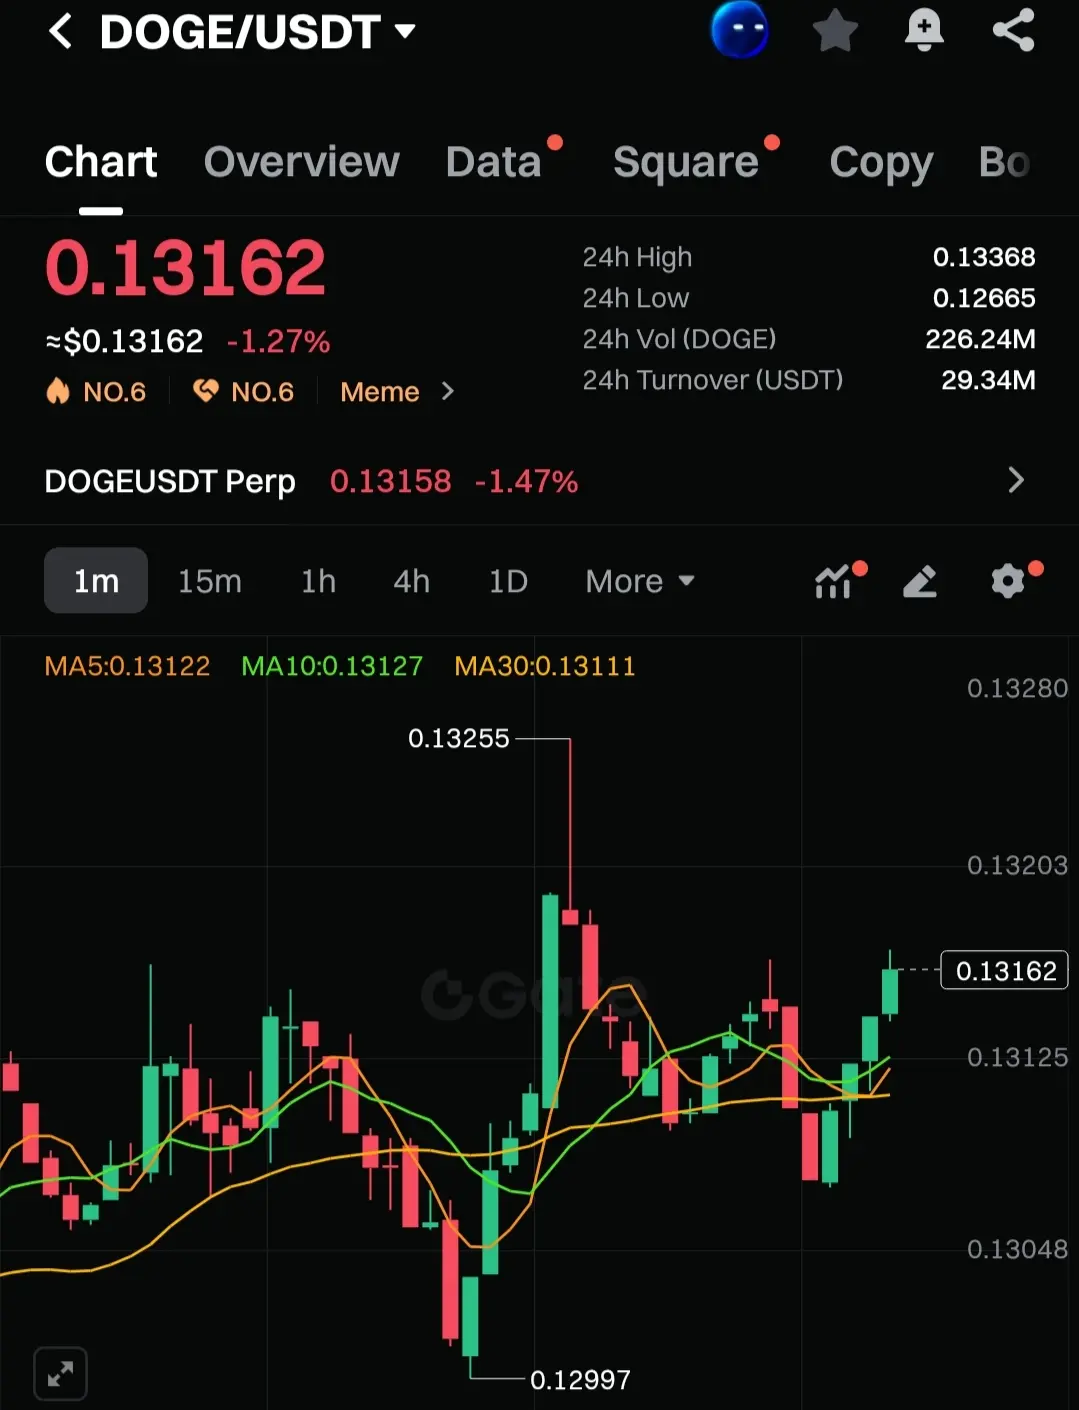The width and height of the screenshot is (1079, 1410).
Task: Open the DOGE/USDT pair selector dropdown
Action: click(257, 32)
